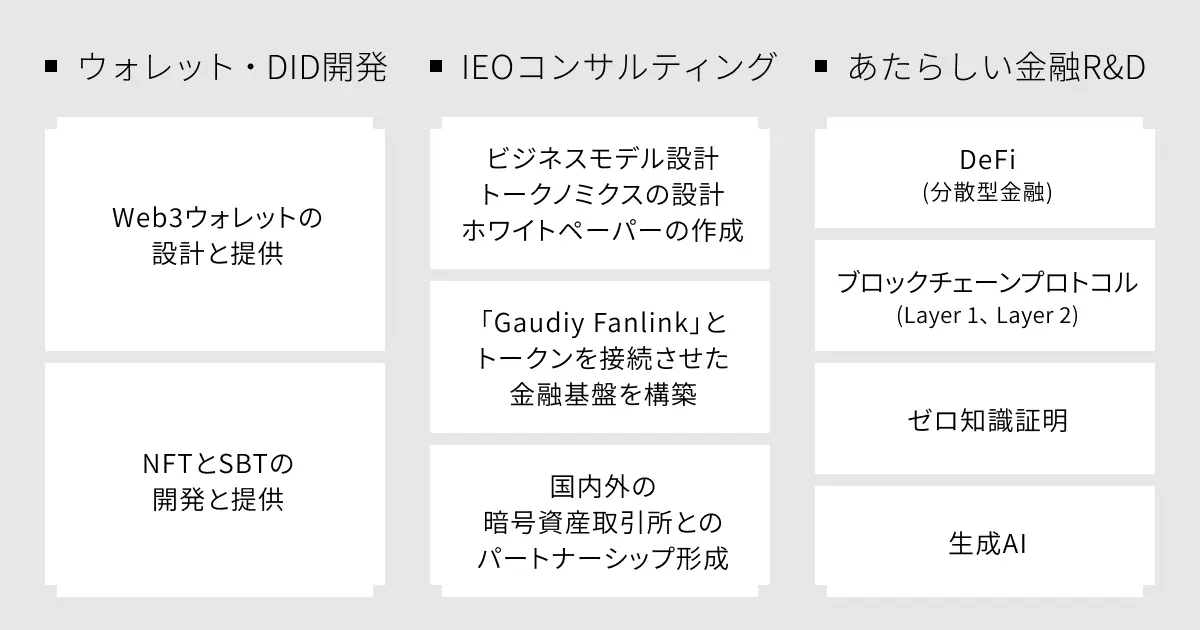Click the ビジネスモデル設計 text line

[602, 158]
